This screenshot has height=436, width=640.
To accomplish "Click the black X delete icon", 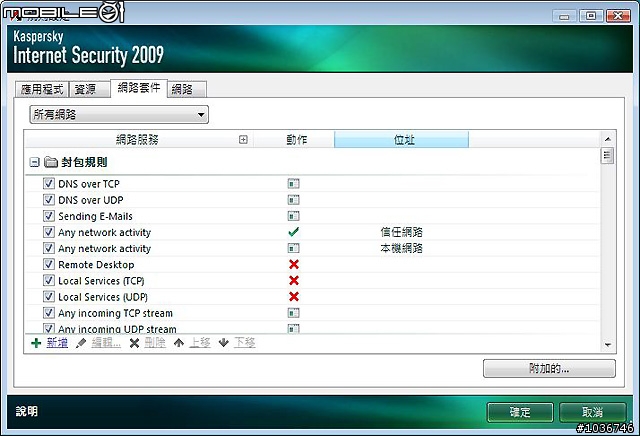I will pos(134,343).
